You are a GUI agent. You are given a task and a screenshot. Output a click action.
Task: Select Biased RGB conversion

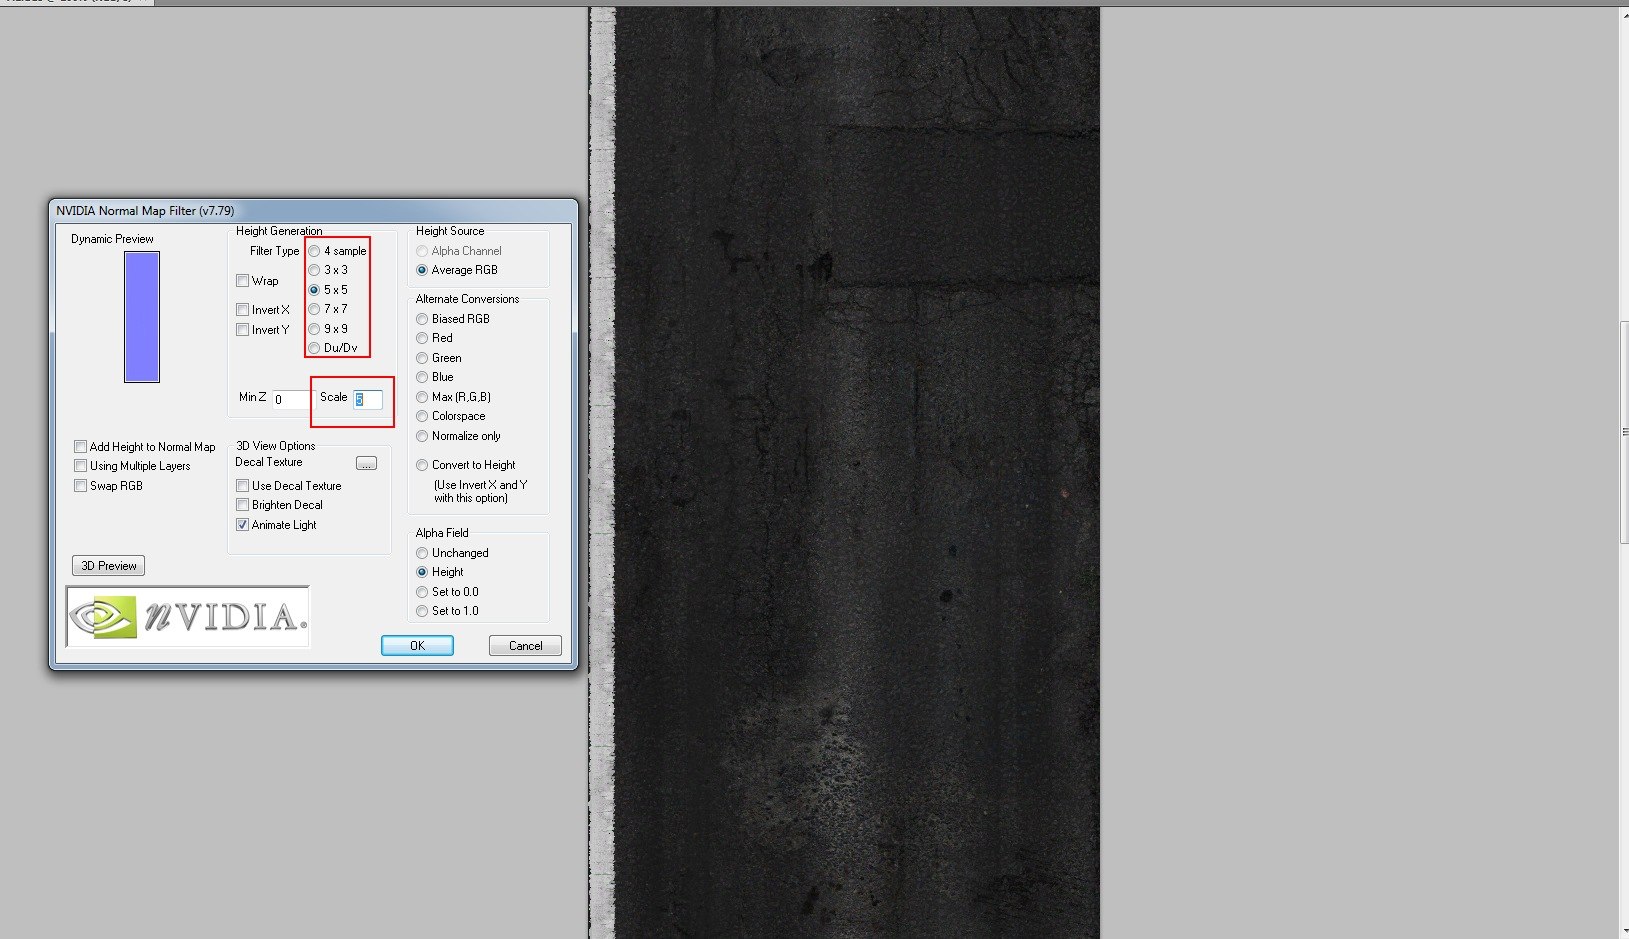pyautogui.click(x=422, y=319)
